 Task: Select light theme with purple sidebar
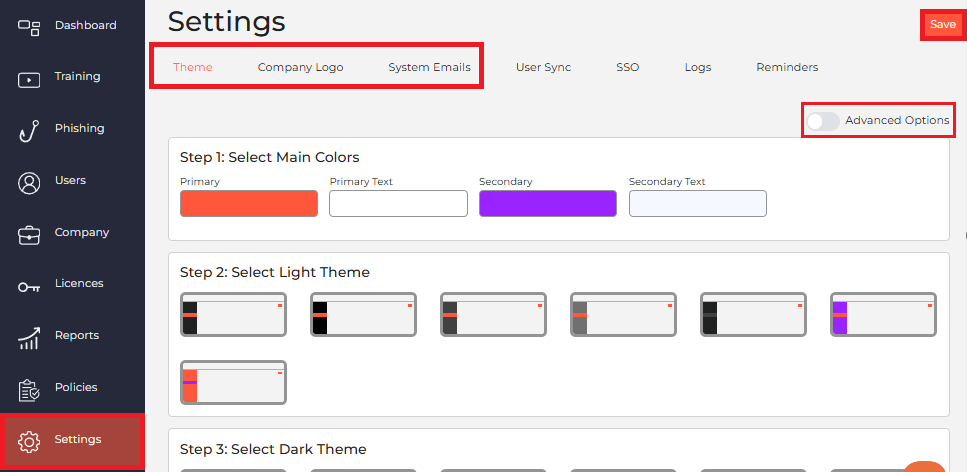pos(883,315)
